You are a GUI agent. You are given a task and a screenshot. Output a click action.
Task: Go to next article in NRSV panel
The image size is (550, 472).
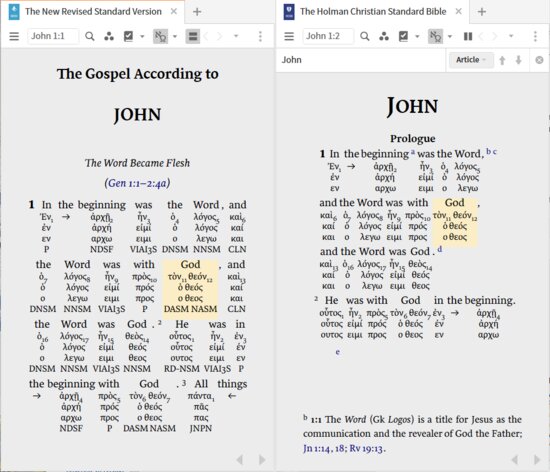pyautogui.click(x=262, y=460)
